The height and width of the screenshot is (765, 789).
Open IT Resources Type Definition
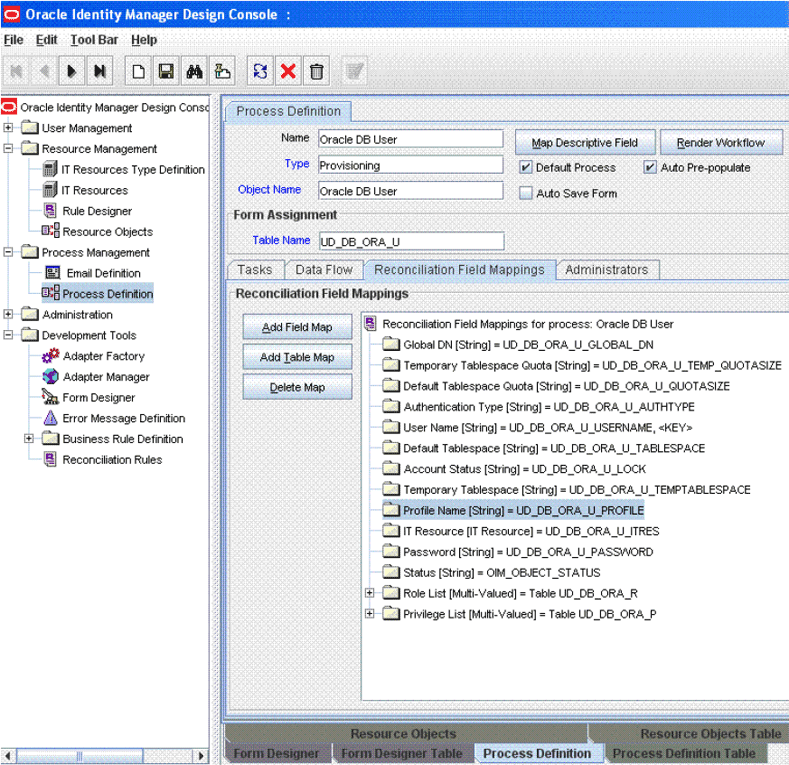133,170
